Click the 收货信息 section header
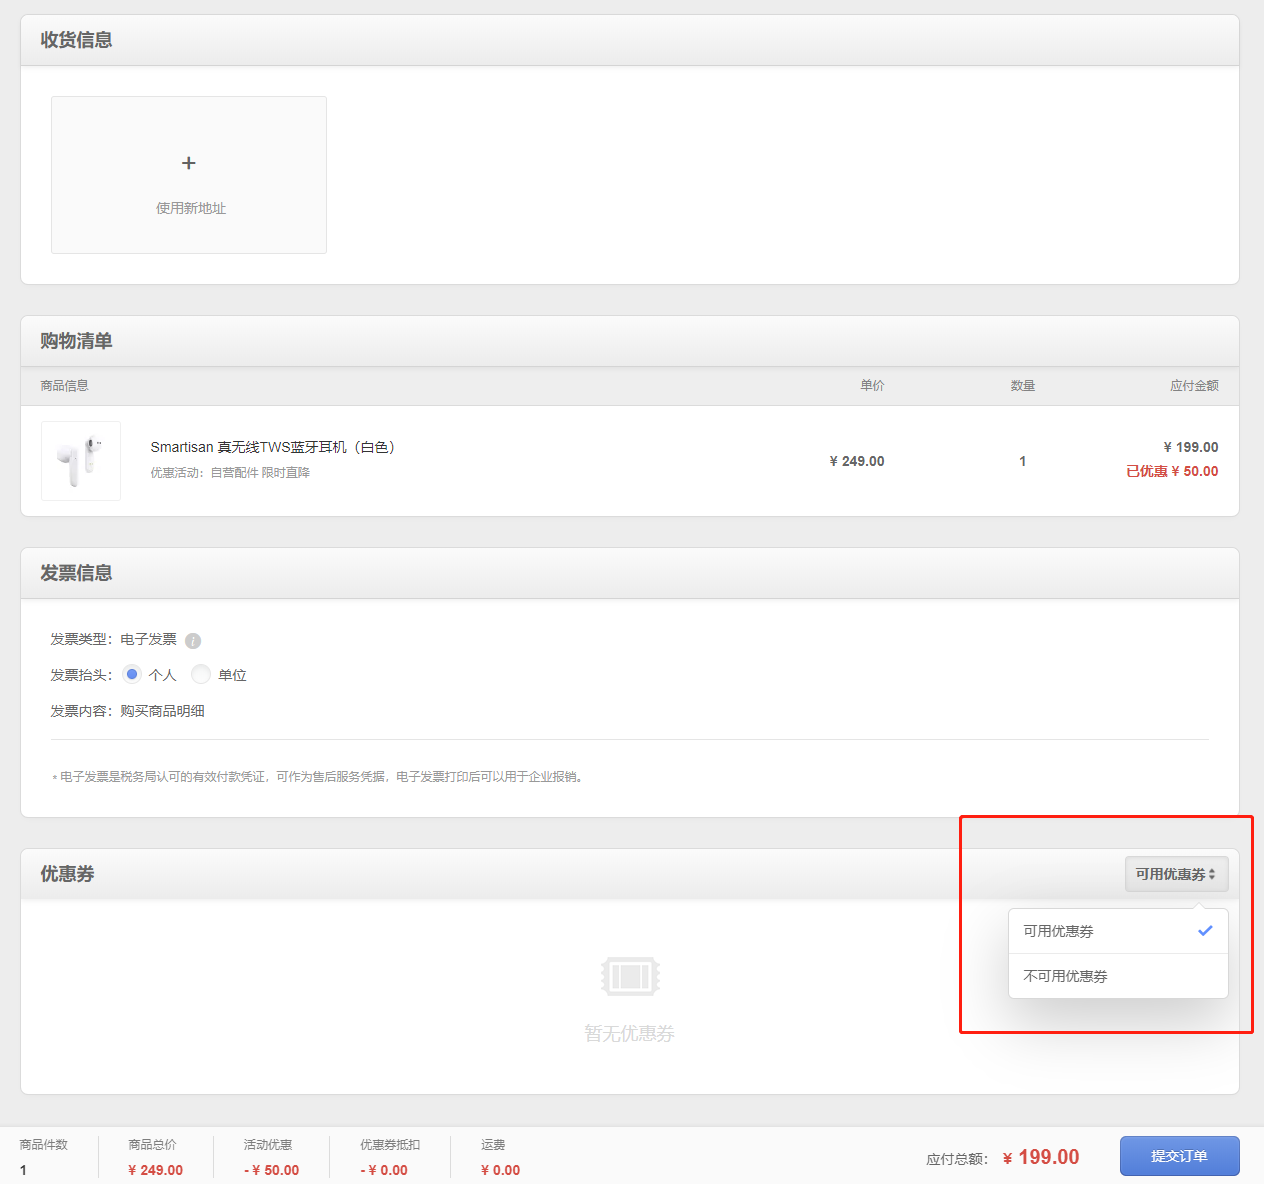The width and height of the screenshot is (1264, 1184). pos(76,40)
